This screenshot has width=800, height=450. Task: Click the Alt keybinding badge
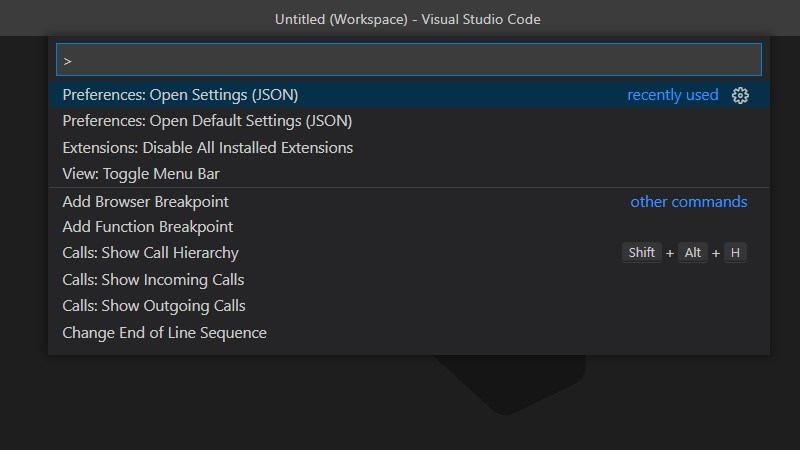692,253
